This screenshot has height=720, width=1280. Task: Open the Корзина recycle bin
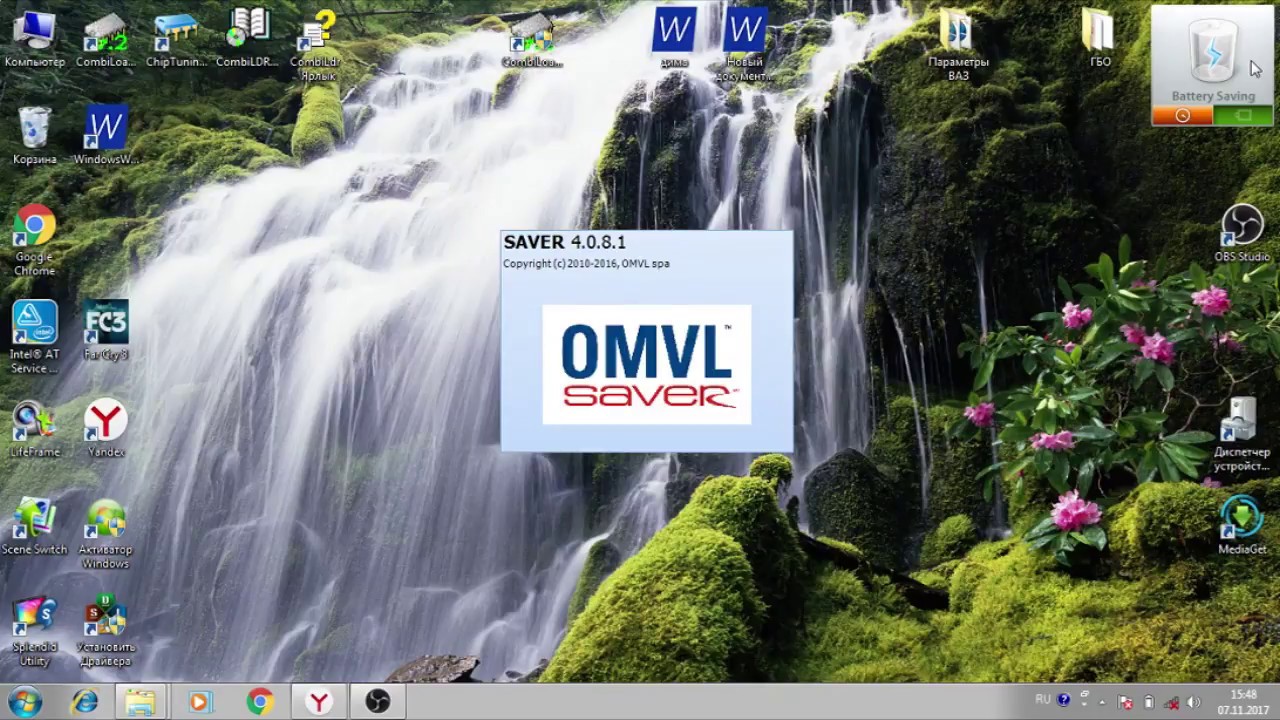(x=34, y=136)
